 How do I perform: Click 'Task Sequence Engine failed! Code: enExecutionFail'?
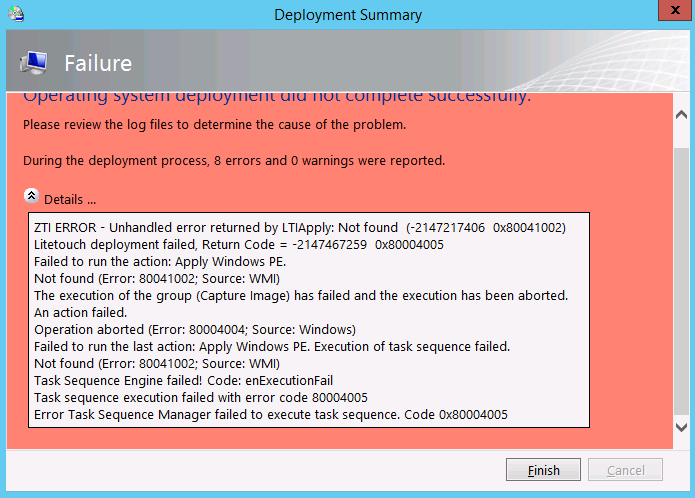(x=184, y=381)
